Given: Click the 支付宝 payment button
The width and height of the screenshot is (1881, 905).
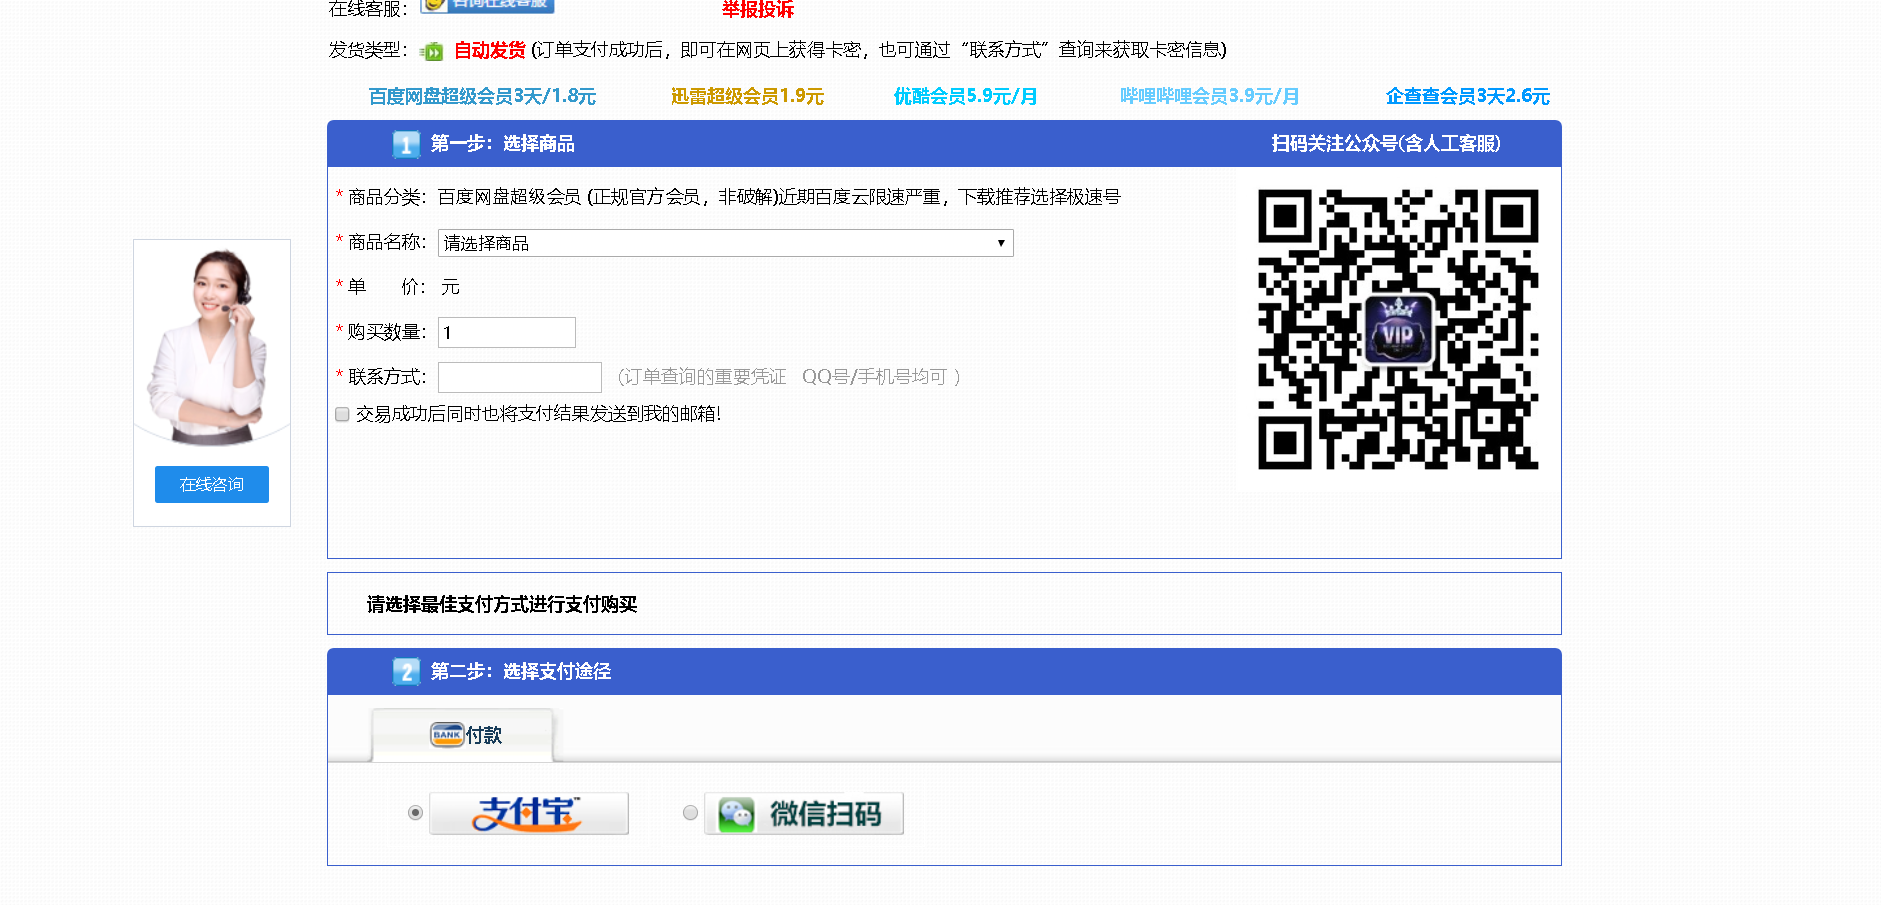Looking at the screenshot, I should (529, 813).
